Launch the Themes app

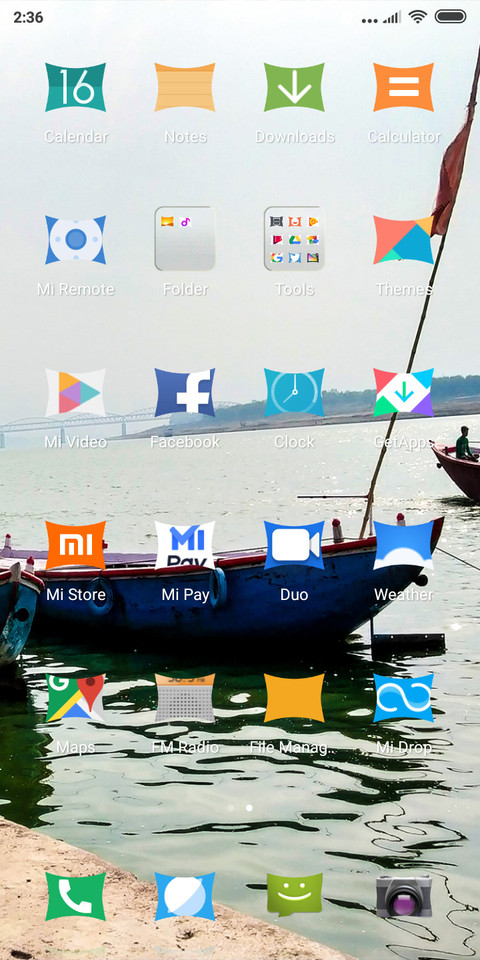[x=403, y=239]
